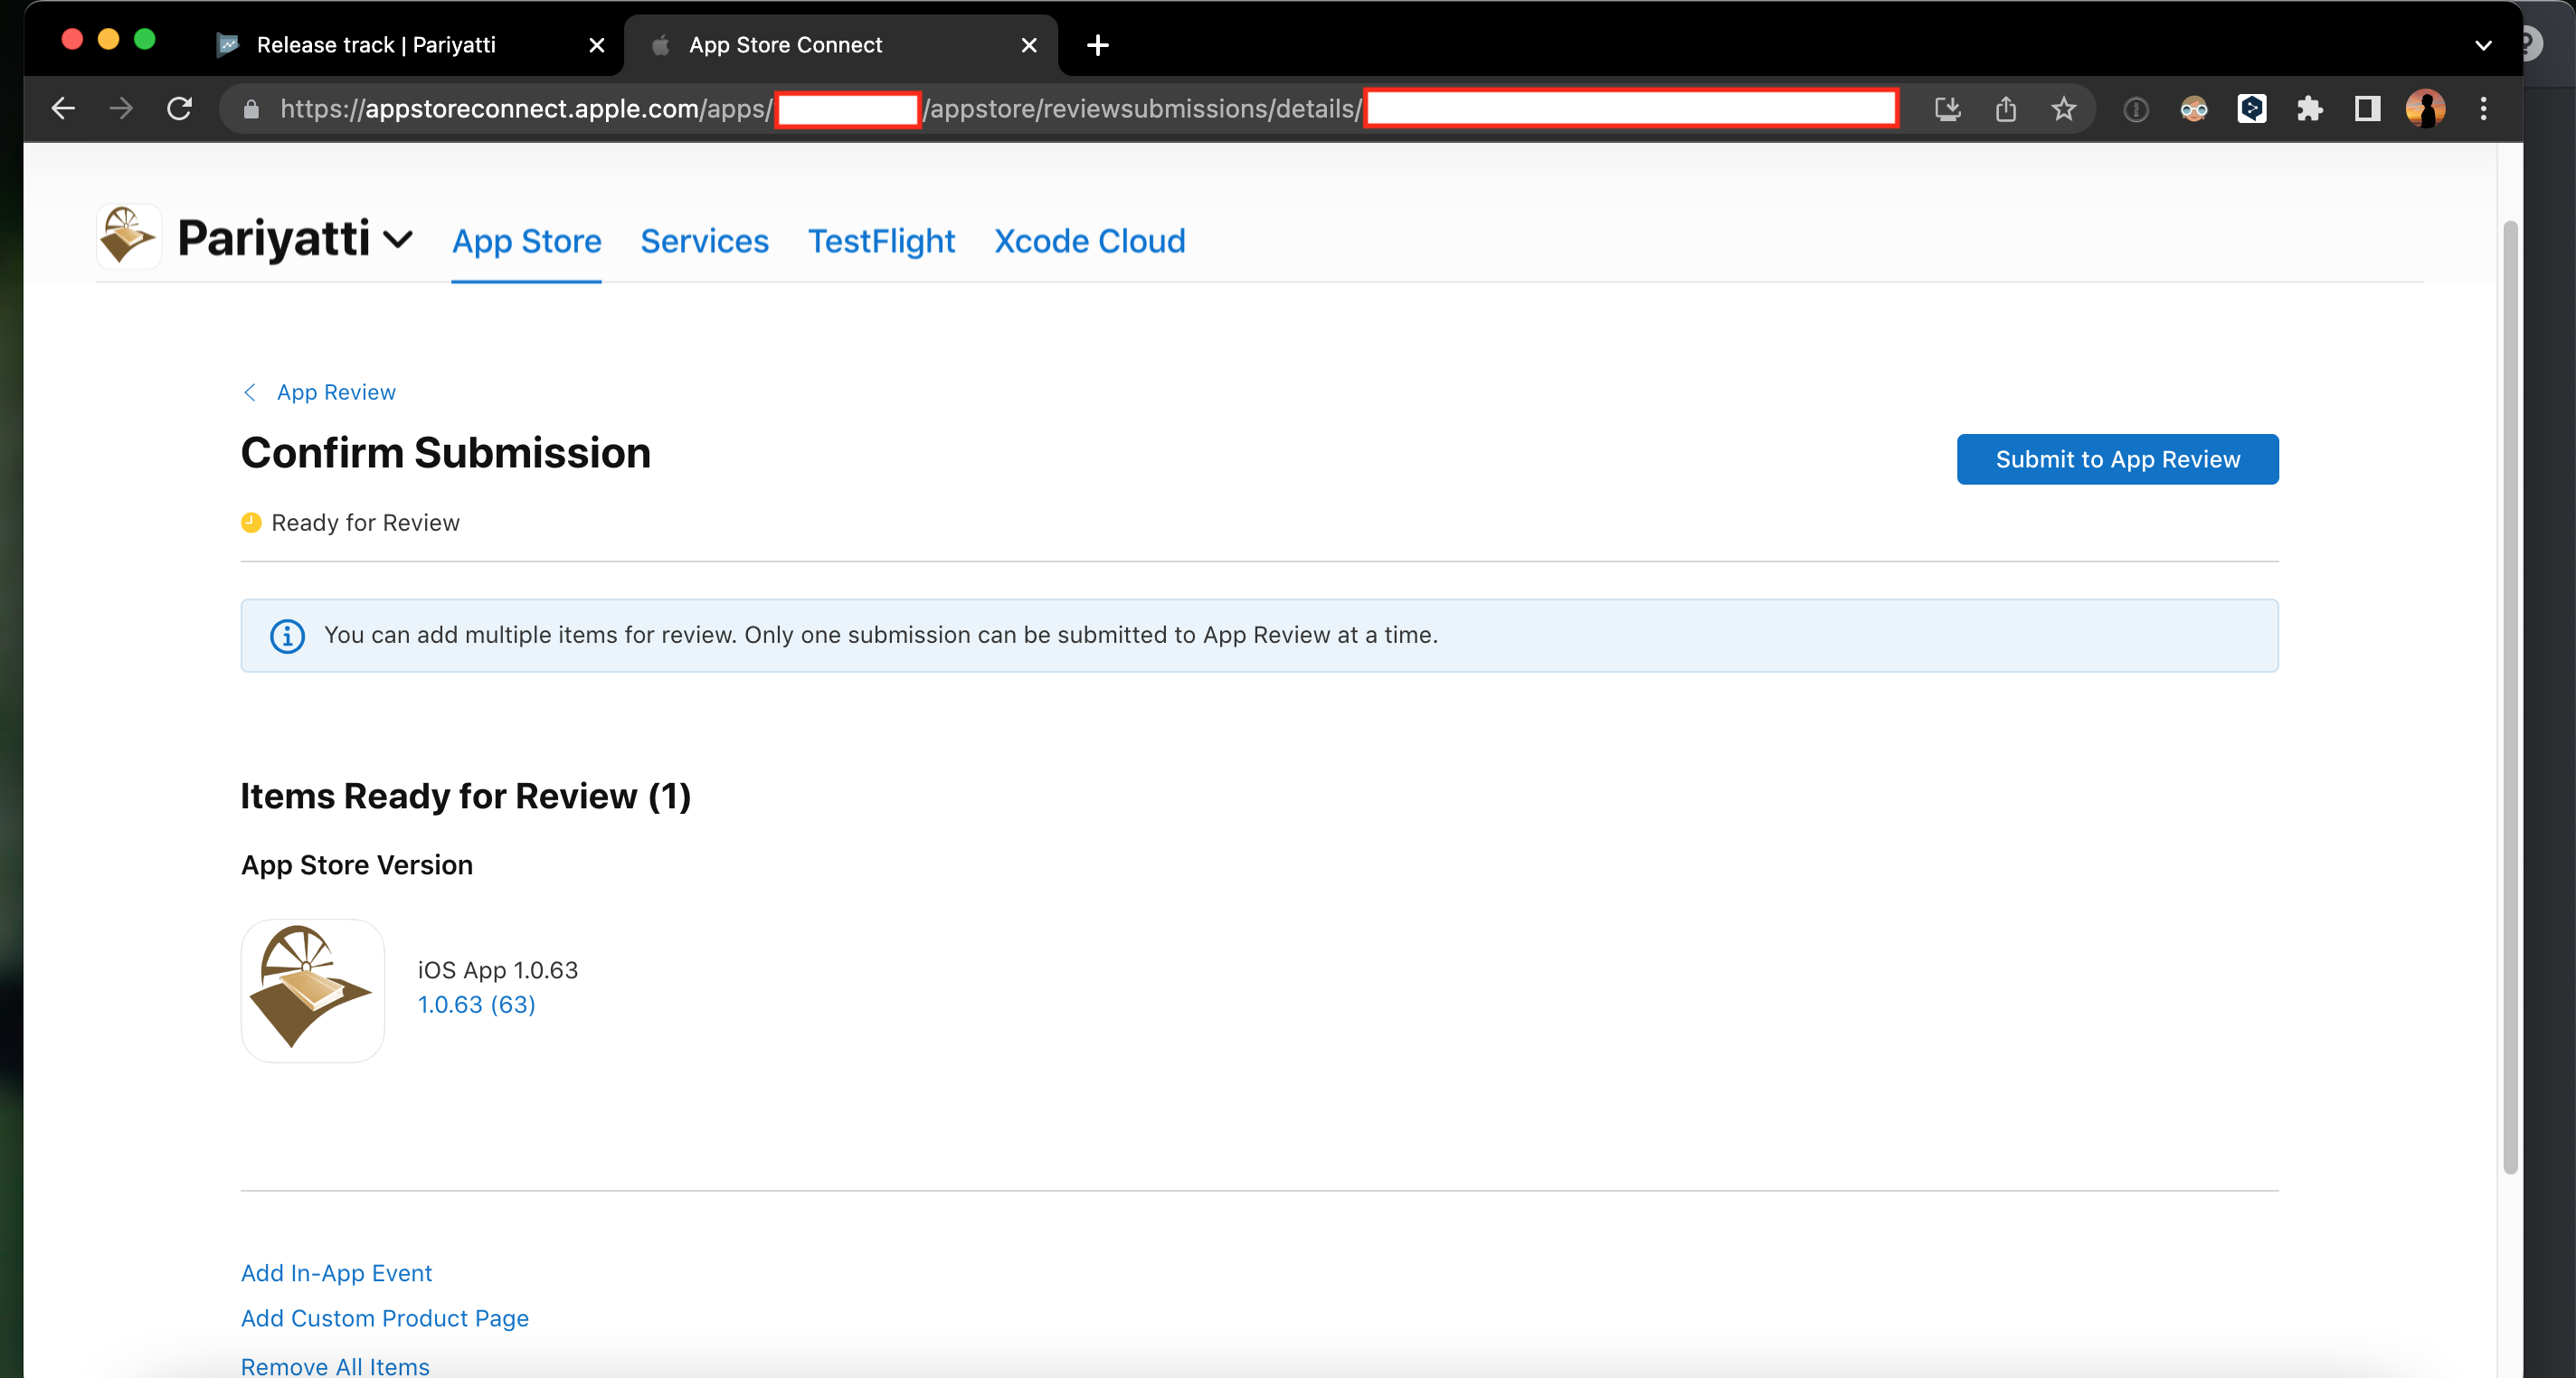
Task: Go back to App Review
Action: pyautogui.click(x=319, y=392)
